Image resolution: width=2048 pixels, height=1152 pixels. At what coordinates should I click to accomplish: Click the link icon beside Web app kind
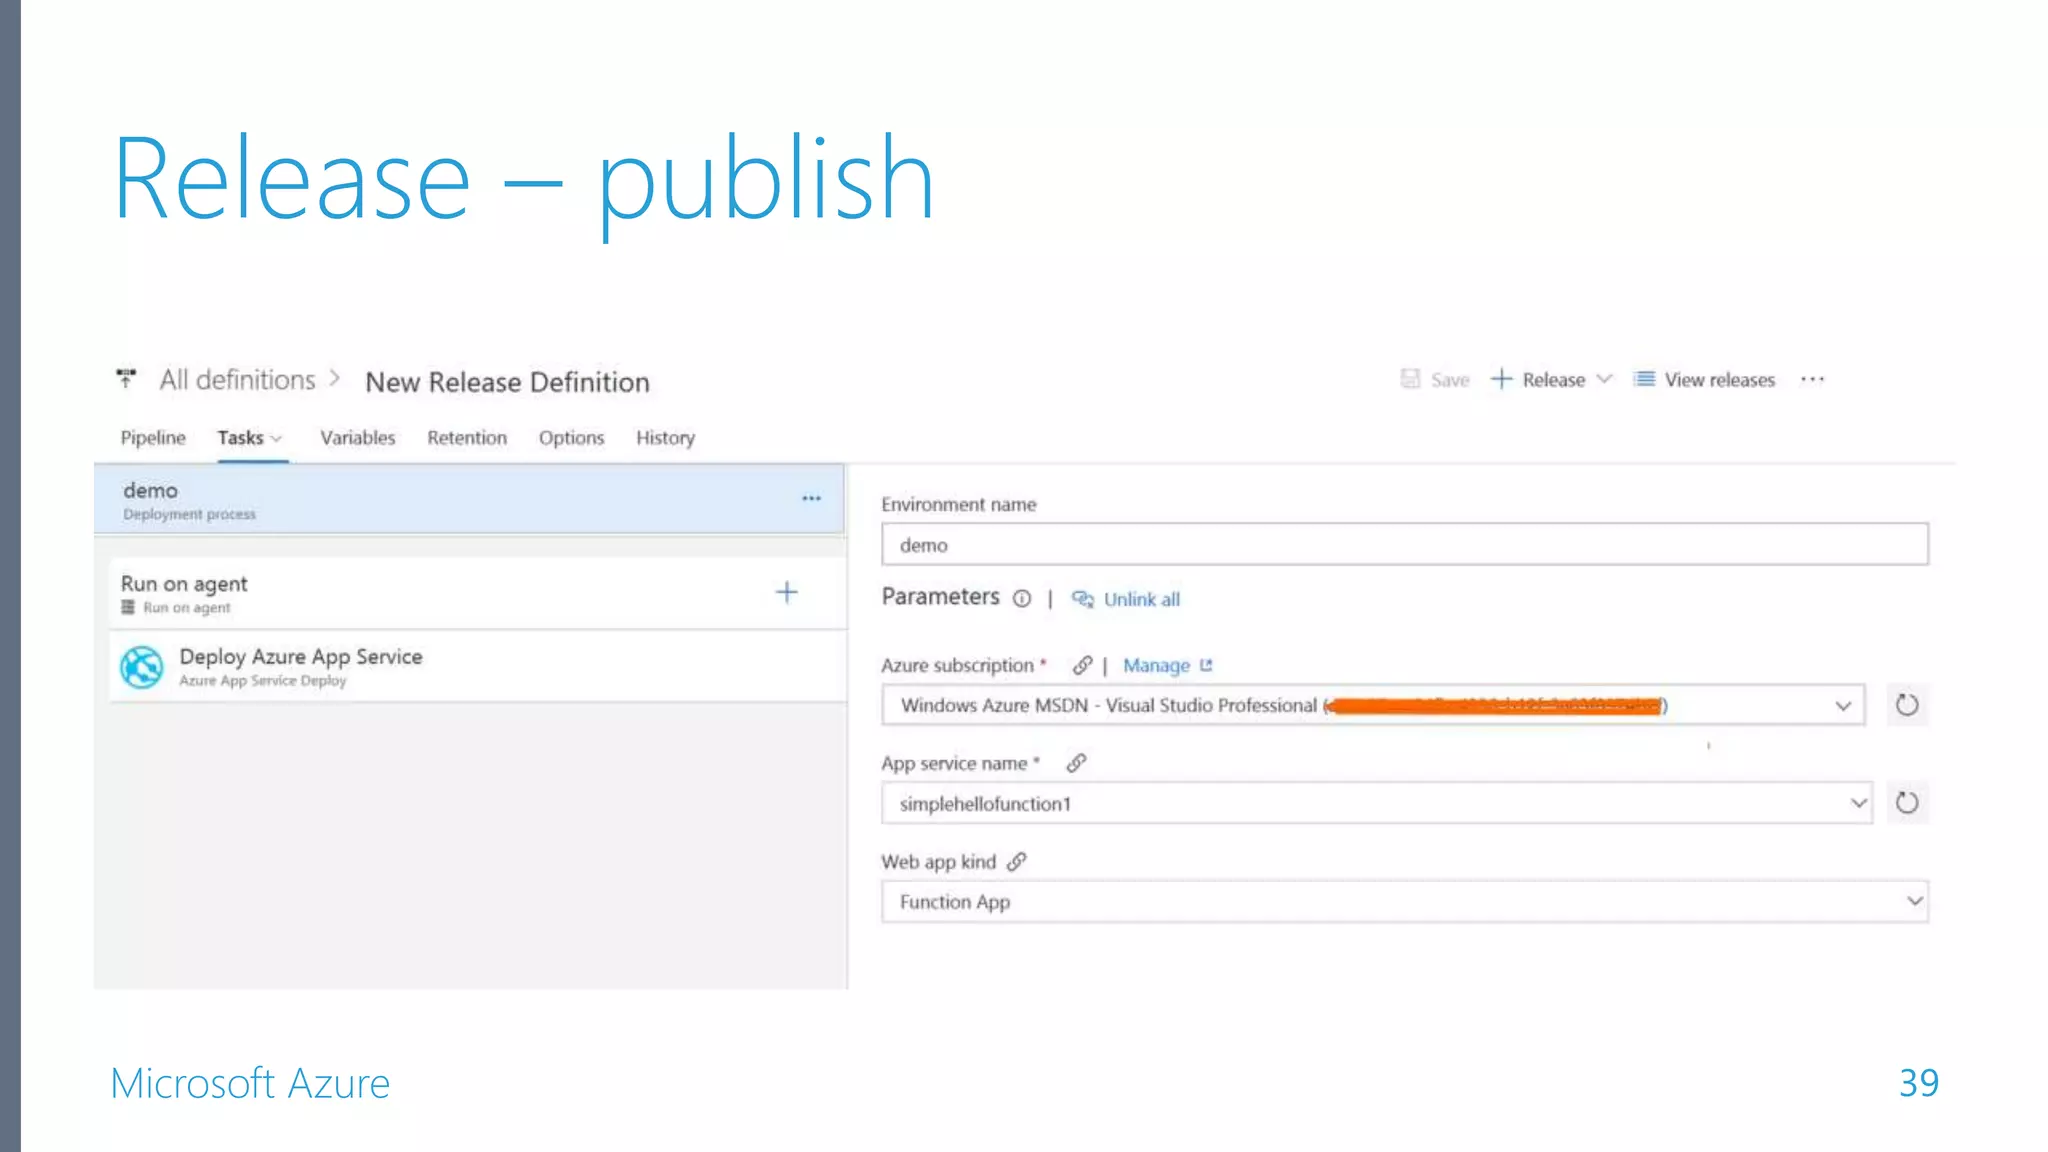click(x=1017, y=862)
